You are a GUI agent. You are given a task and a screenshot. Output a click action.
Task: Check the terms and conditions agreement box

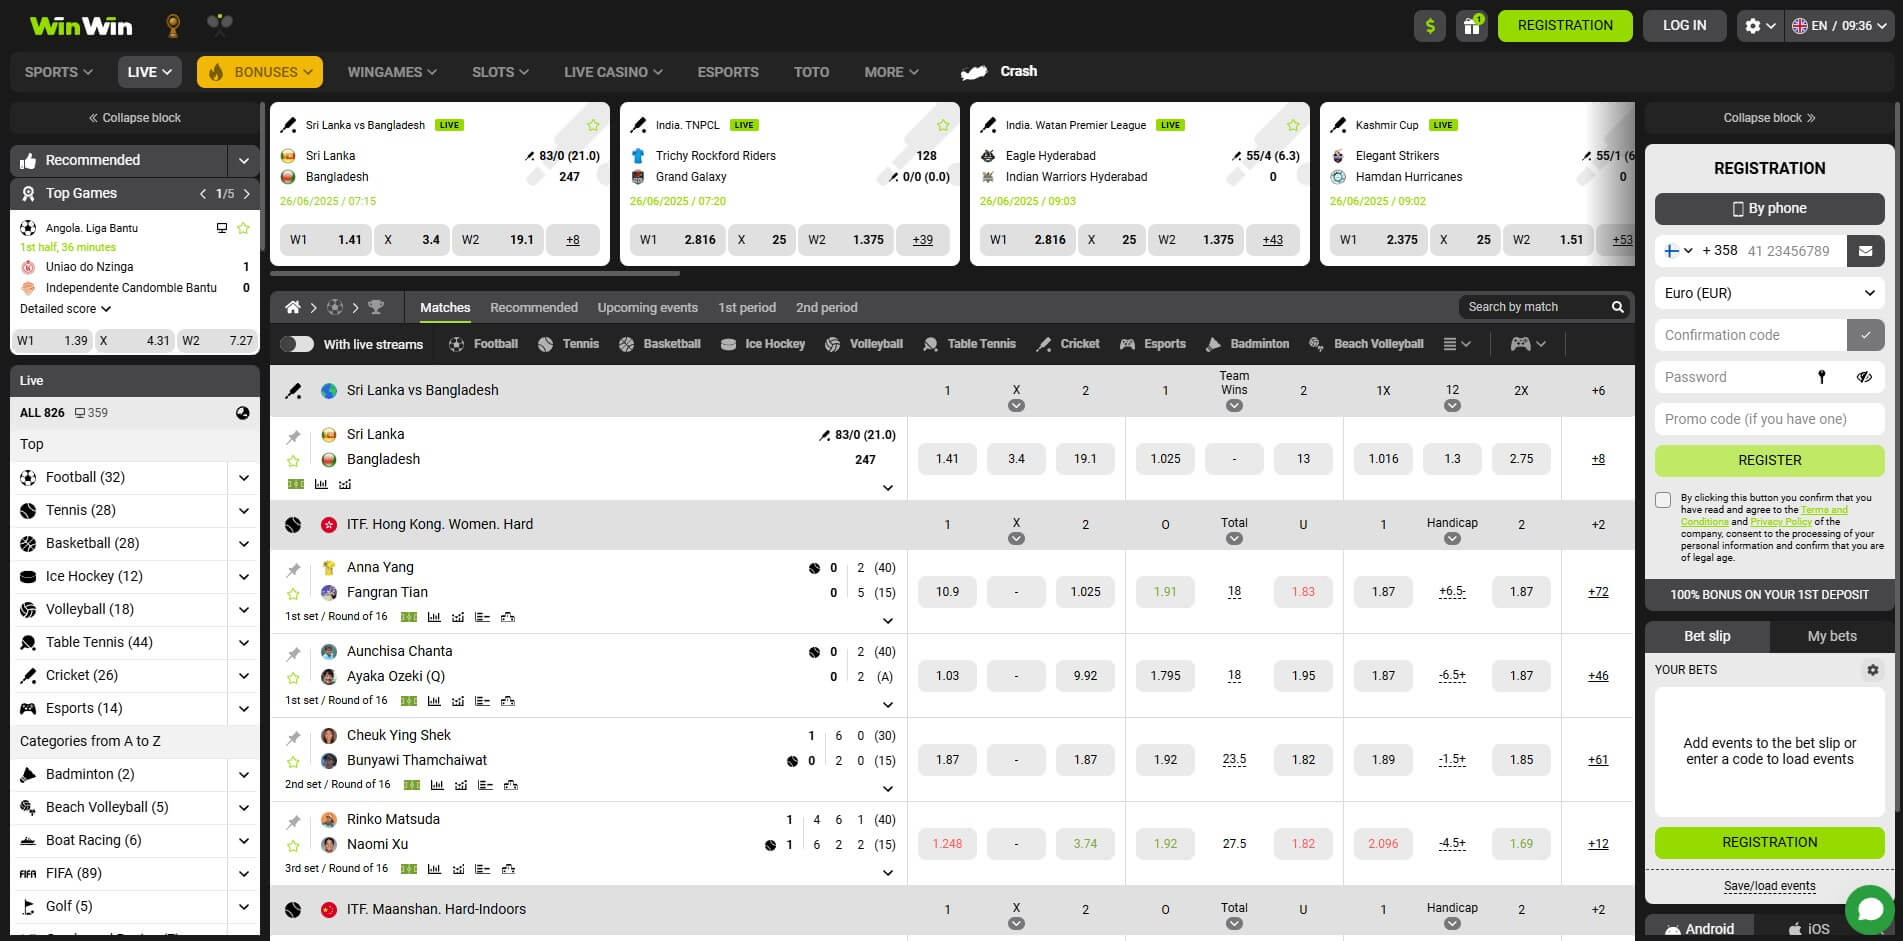[x=1663, y=499]
